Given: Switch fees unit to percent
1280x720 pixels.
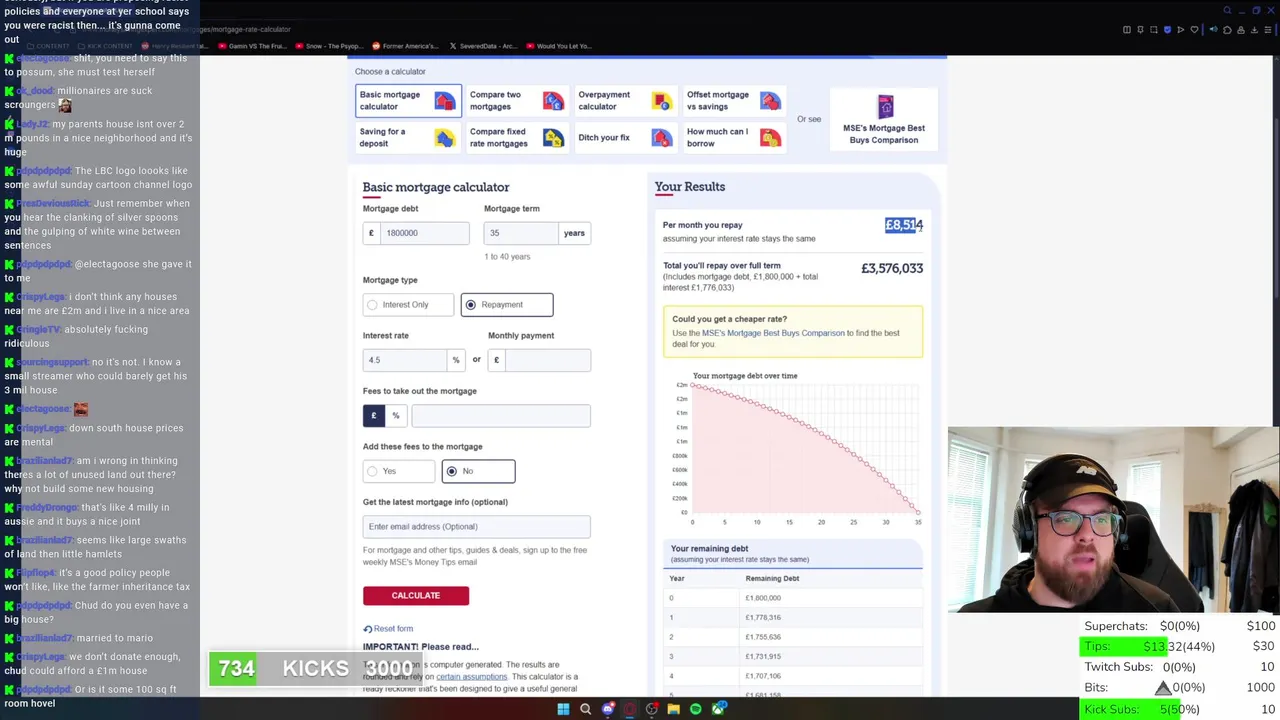Looking at the screenshot, I should (396, 416).
